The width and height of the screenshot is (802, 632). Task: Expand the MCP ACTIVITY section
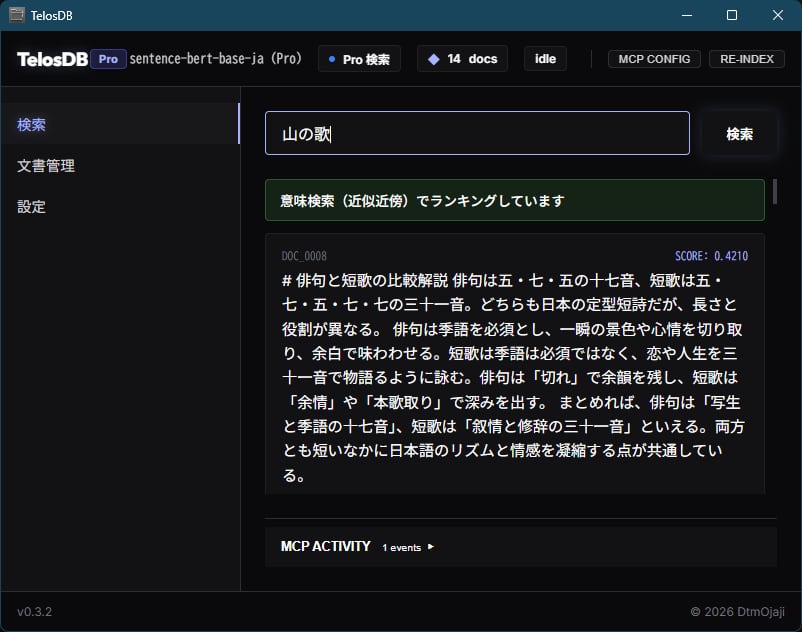[x=325, y=547]
